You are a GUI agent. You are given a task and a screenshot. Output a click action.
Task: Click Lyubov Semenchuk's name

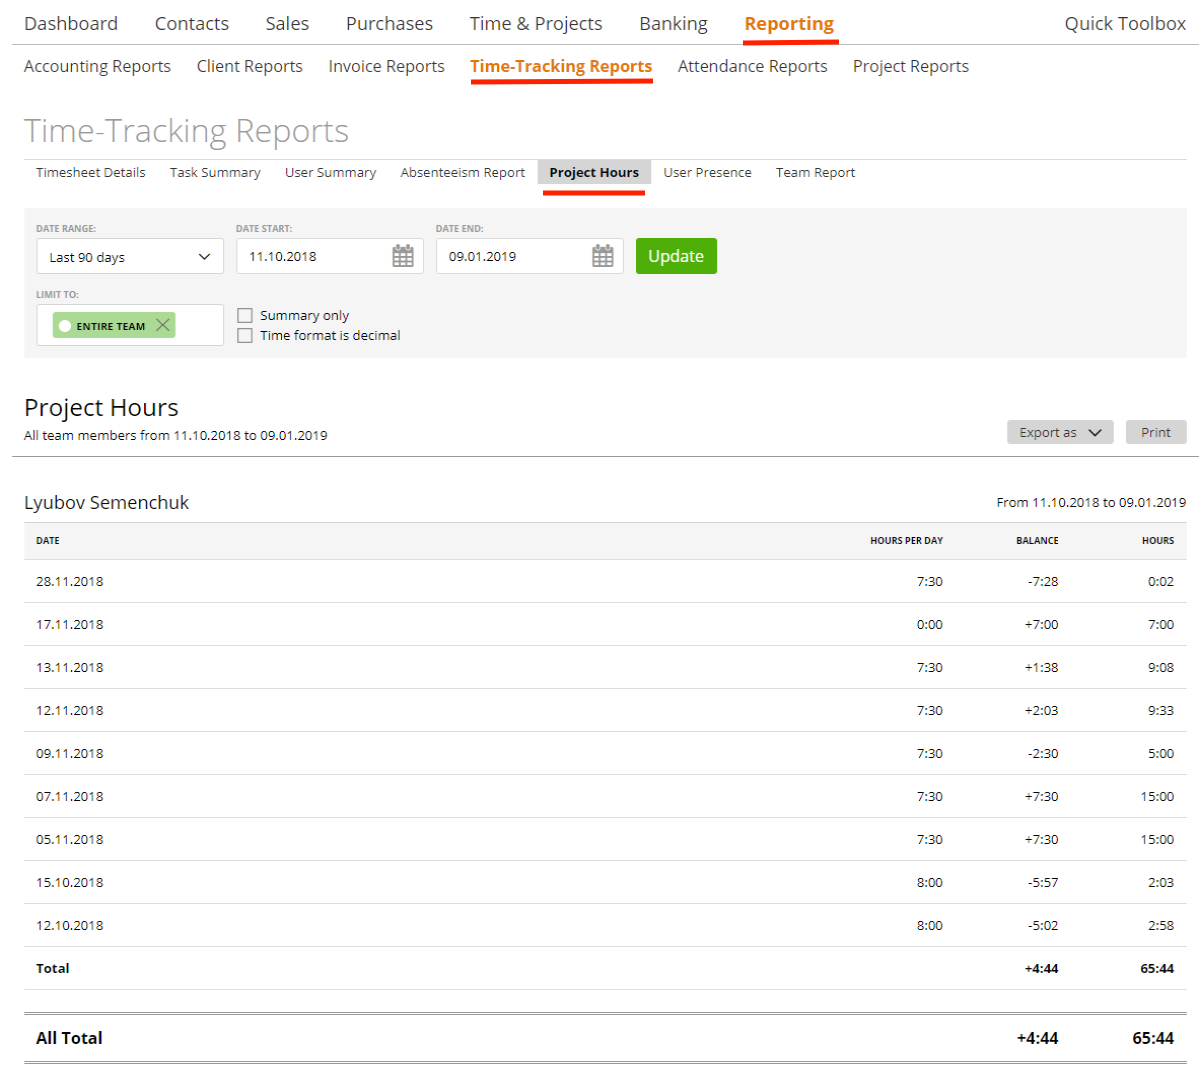(106, 502)
